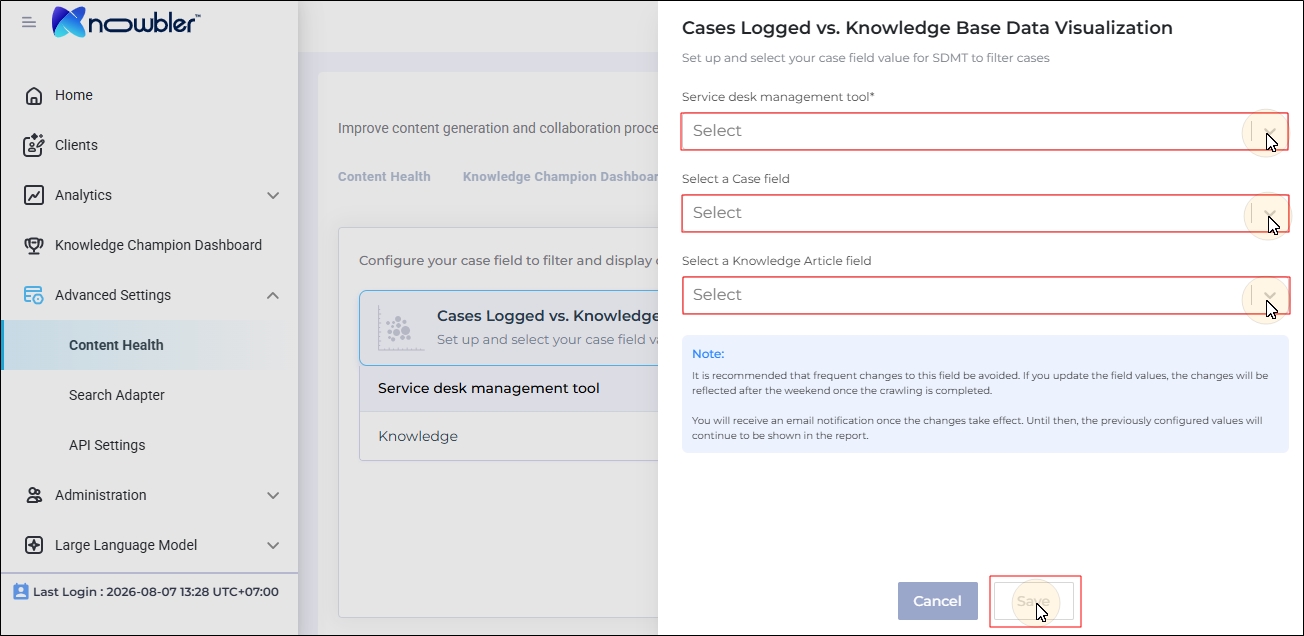1304x636 pixels.
Task: Collapse the Advanced Settings section chevron
Action: (273, 295)
